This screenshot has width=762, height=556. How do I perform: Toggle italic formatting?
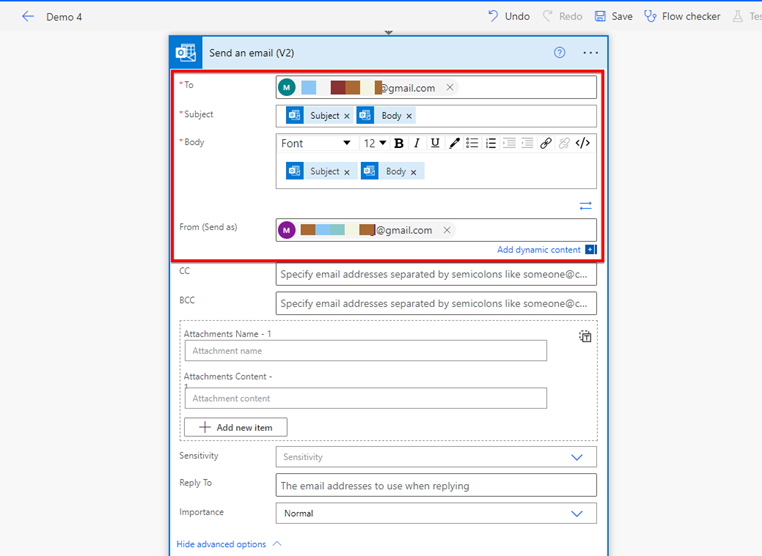point(417,143)
